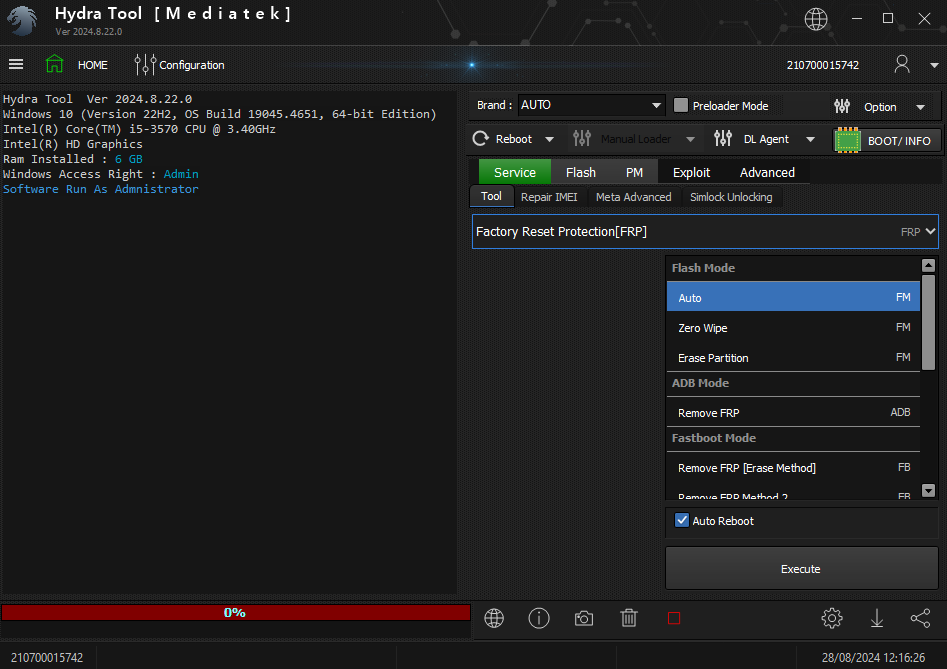Image resolution: width=947 pixels, height=669 pixels.
Task: Click the Hydra dragon logo icon
Action: (x=22, y=21)
